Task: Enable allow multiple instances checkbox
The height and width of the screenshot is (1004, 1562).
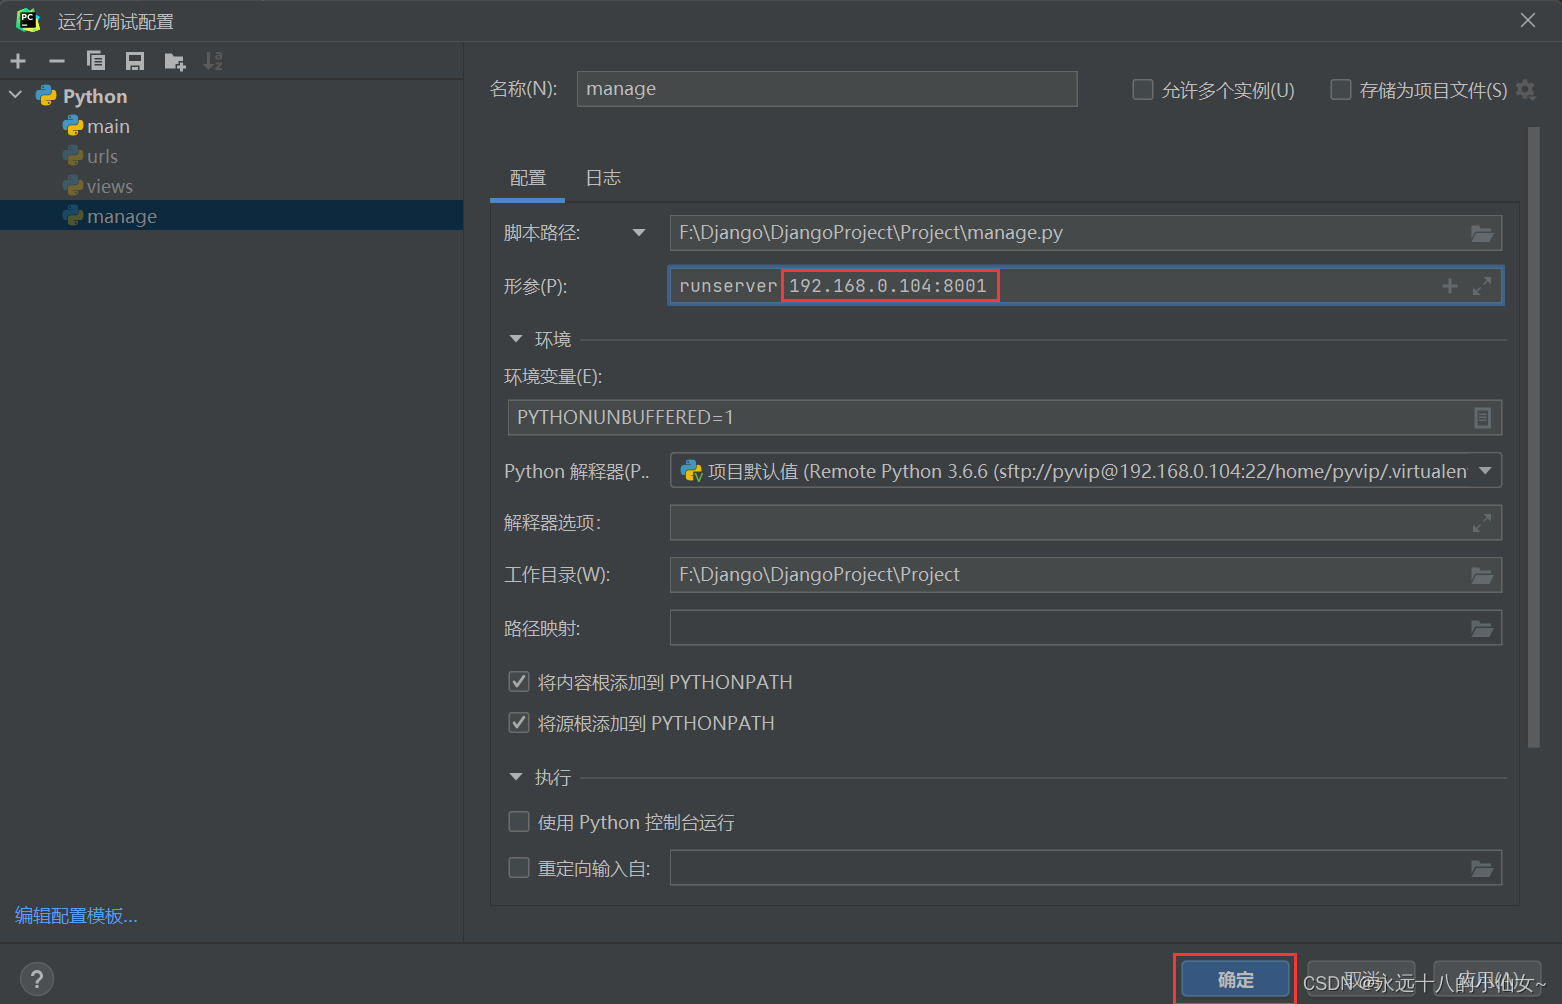Action: pos(1143,90)
